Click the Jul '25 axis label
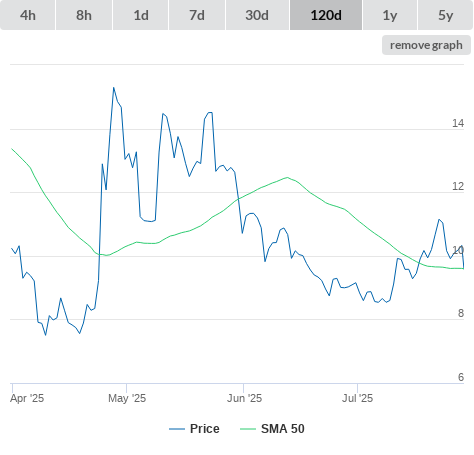Screen dimensions: 474x455 pos(357,398)
